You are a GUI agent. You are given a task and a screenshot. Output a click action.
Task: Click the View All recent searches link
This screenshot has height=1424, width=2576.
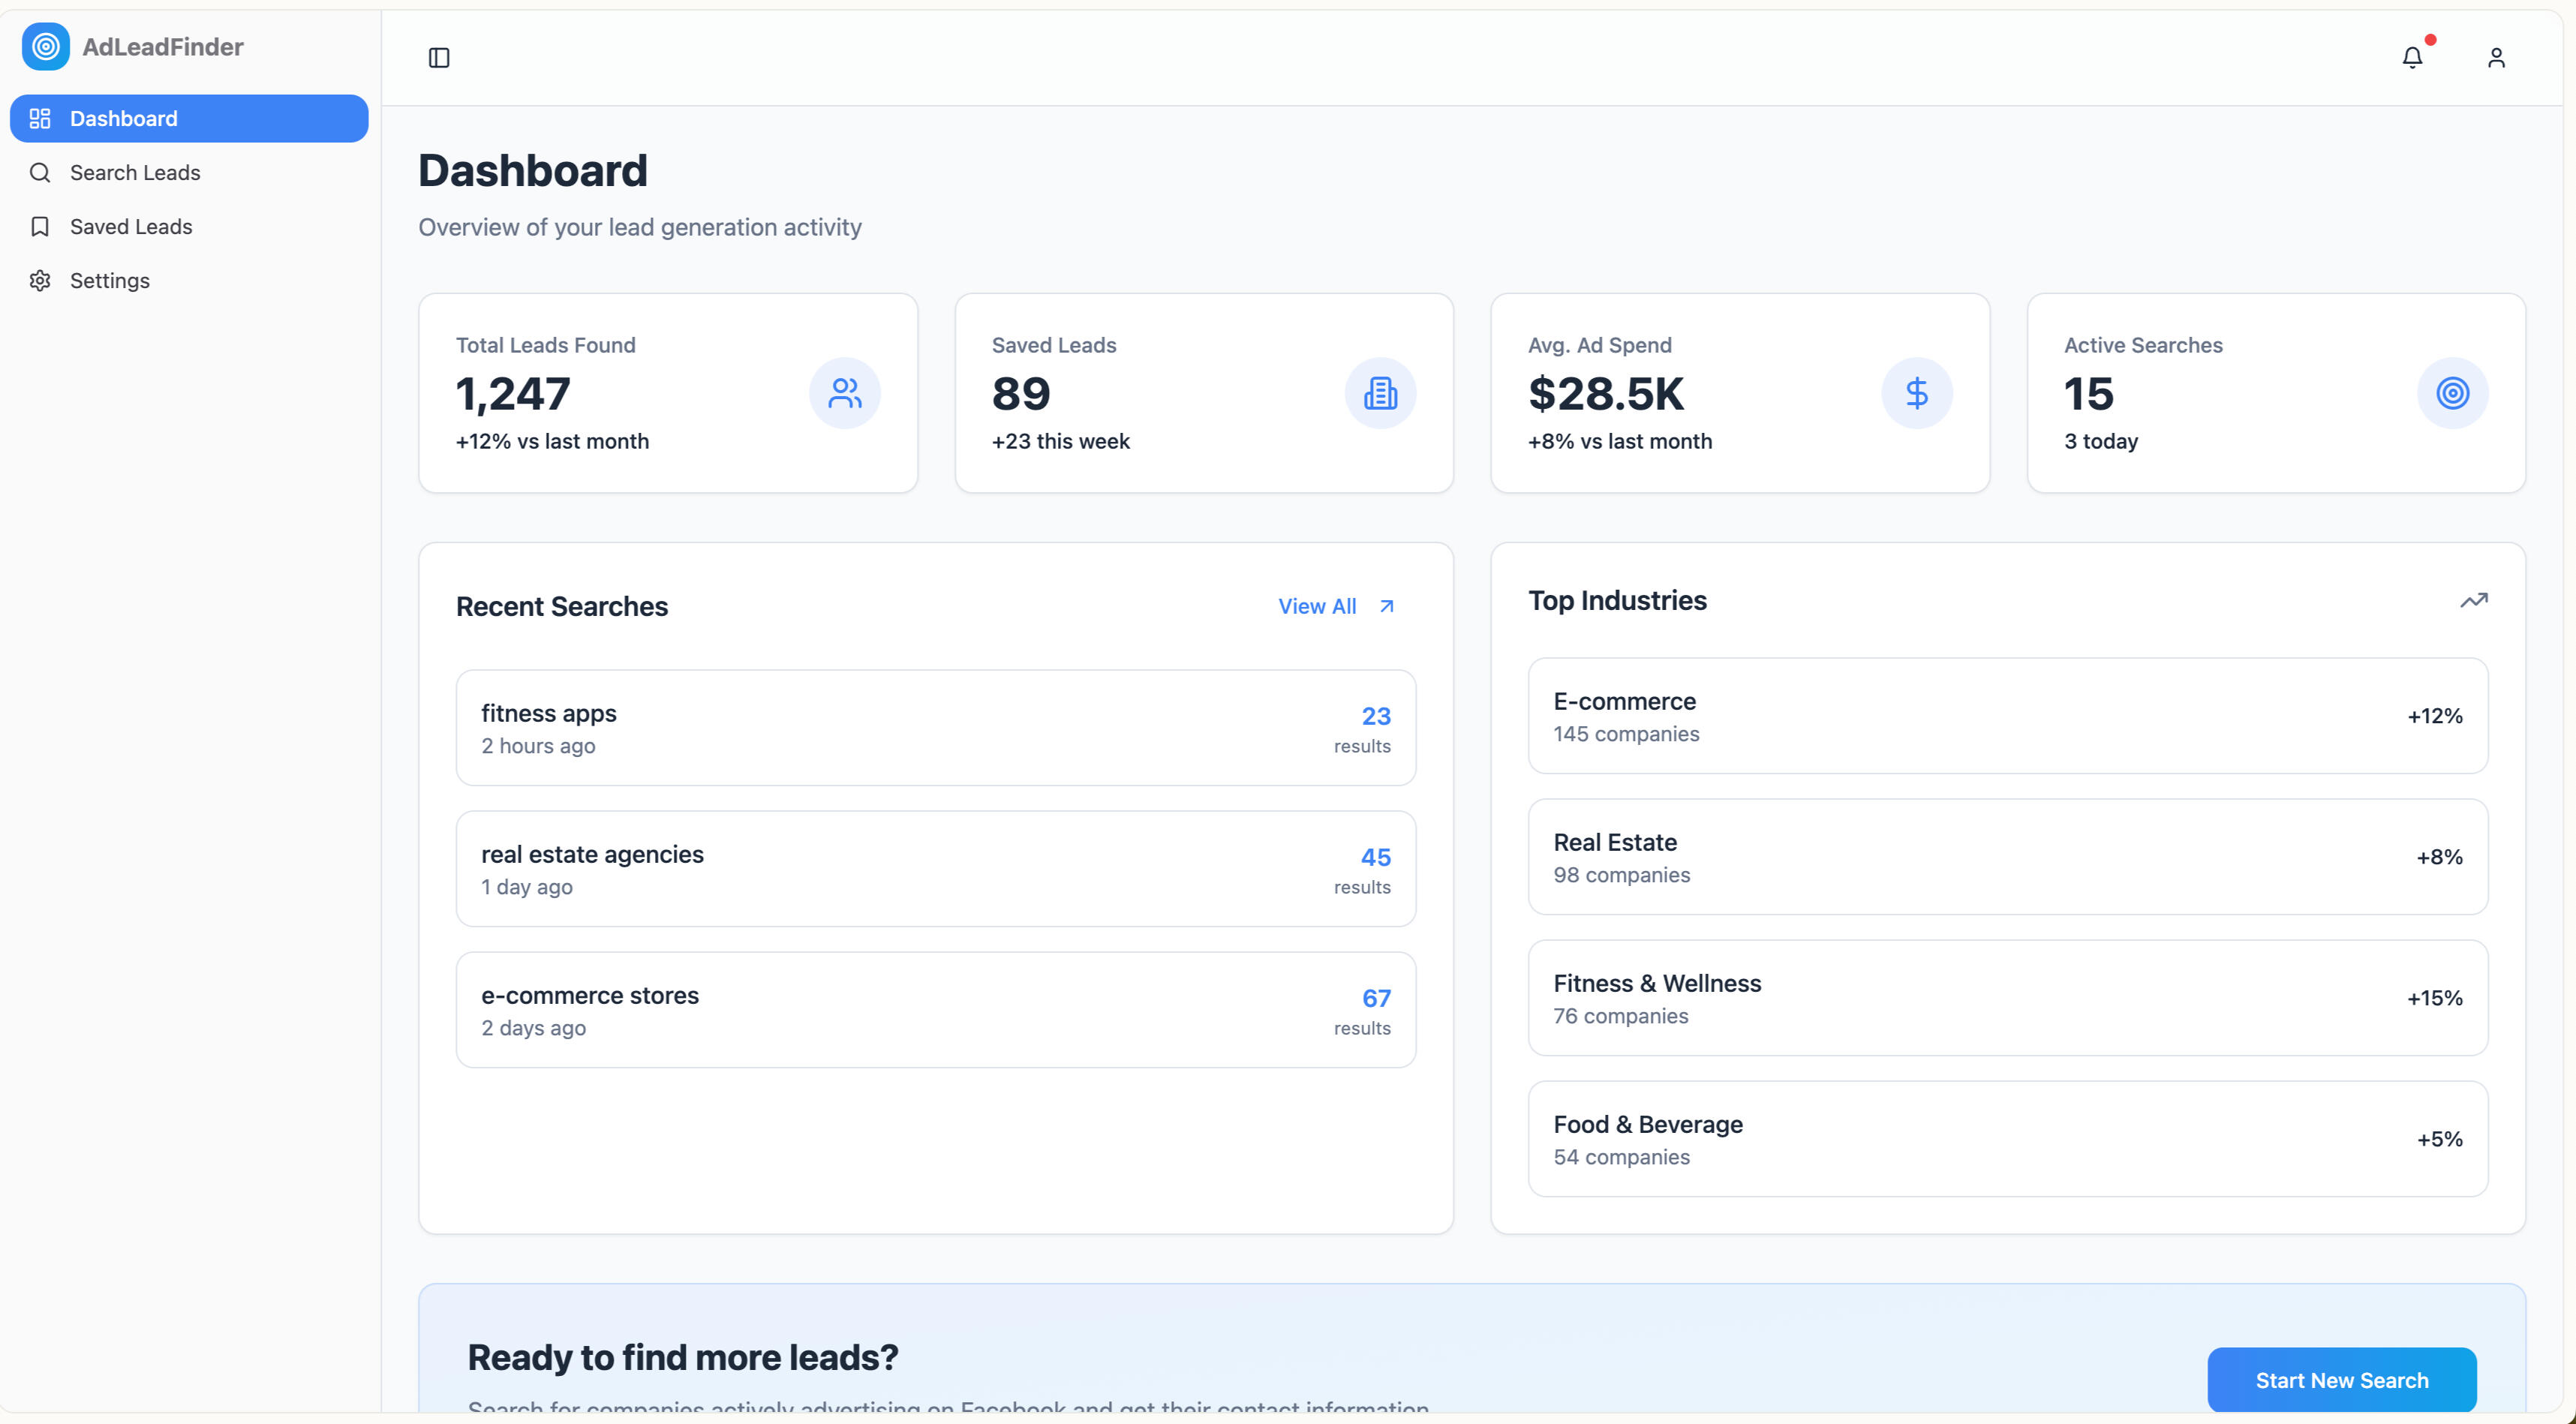(1317, 606)
